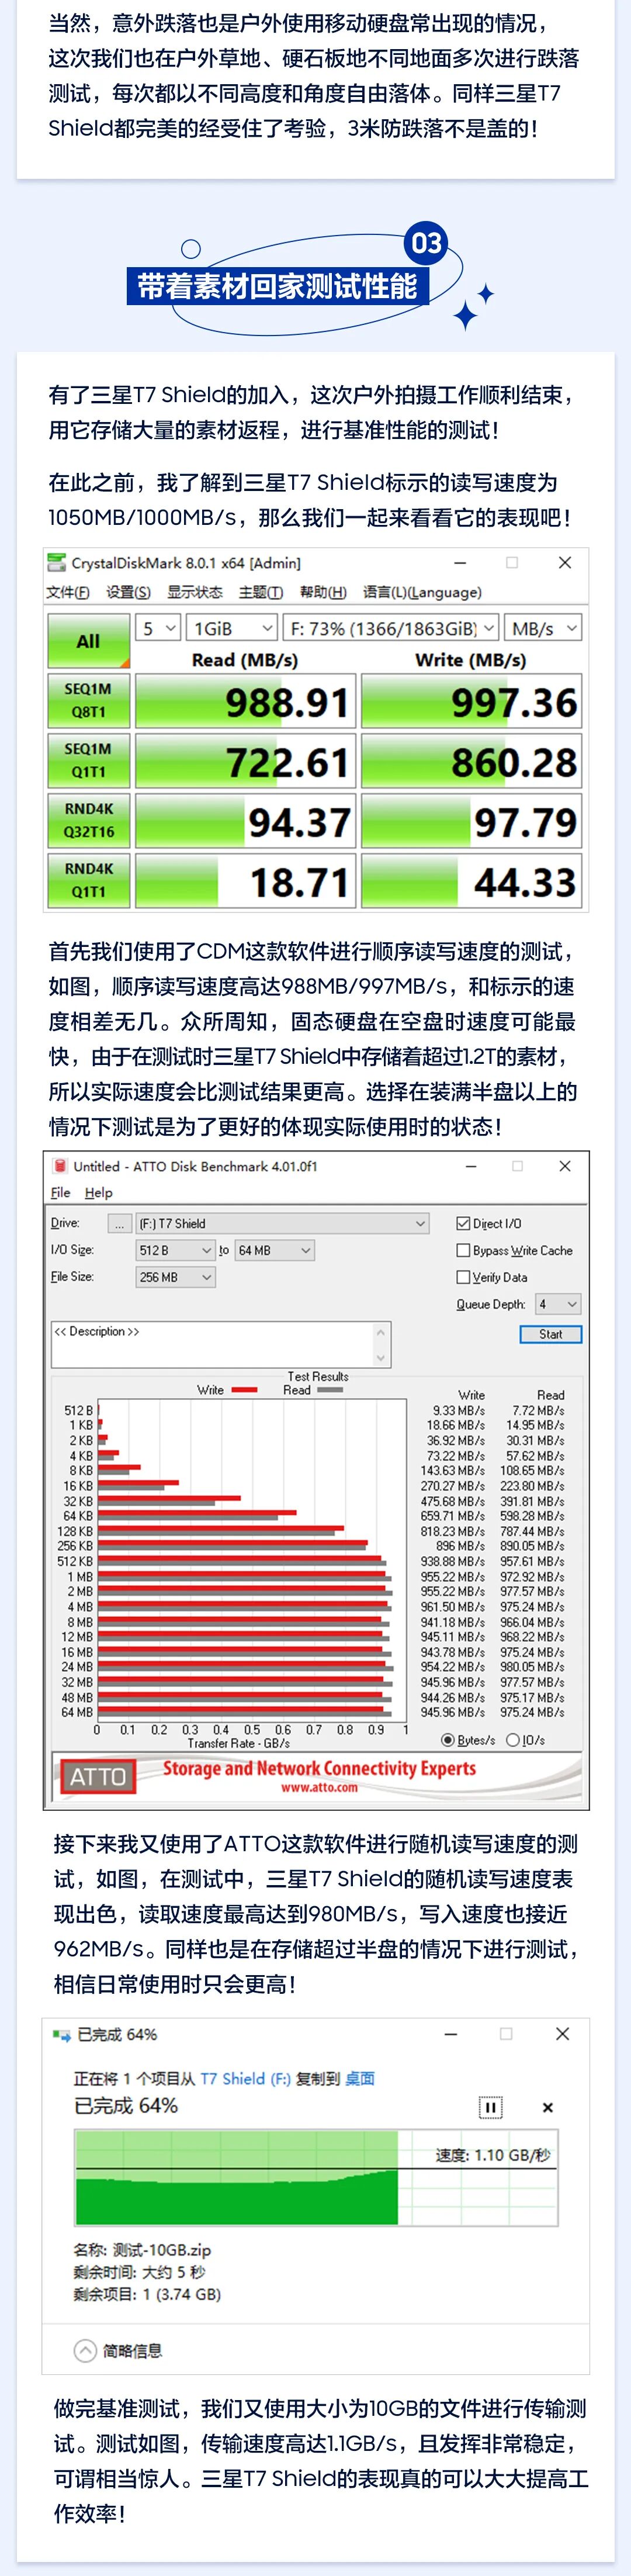This screenshot has width=631, height=2576.
Task: Click the drive browse button with ellipsis
Action: coord(119,1223)
